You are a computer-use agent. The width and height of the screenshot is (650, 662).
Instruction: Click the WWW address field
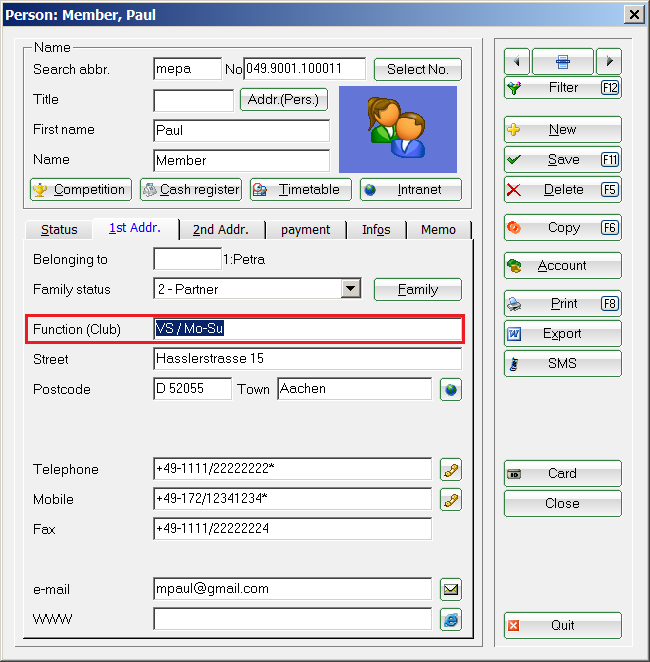click(x=292, y=619)
